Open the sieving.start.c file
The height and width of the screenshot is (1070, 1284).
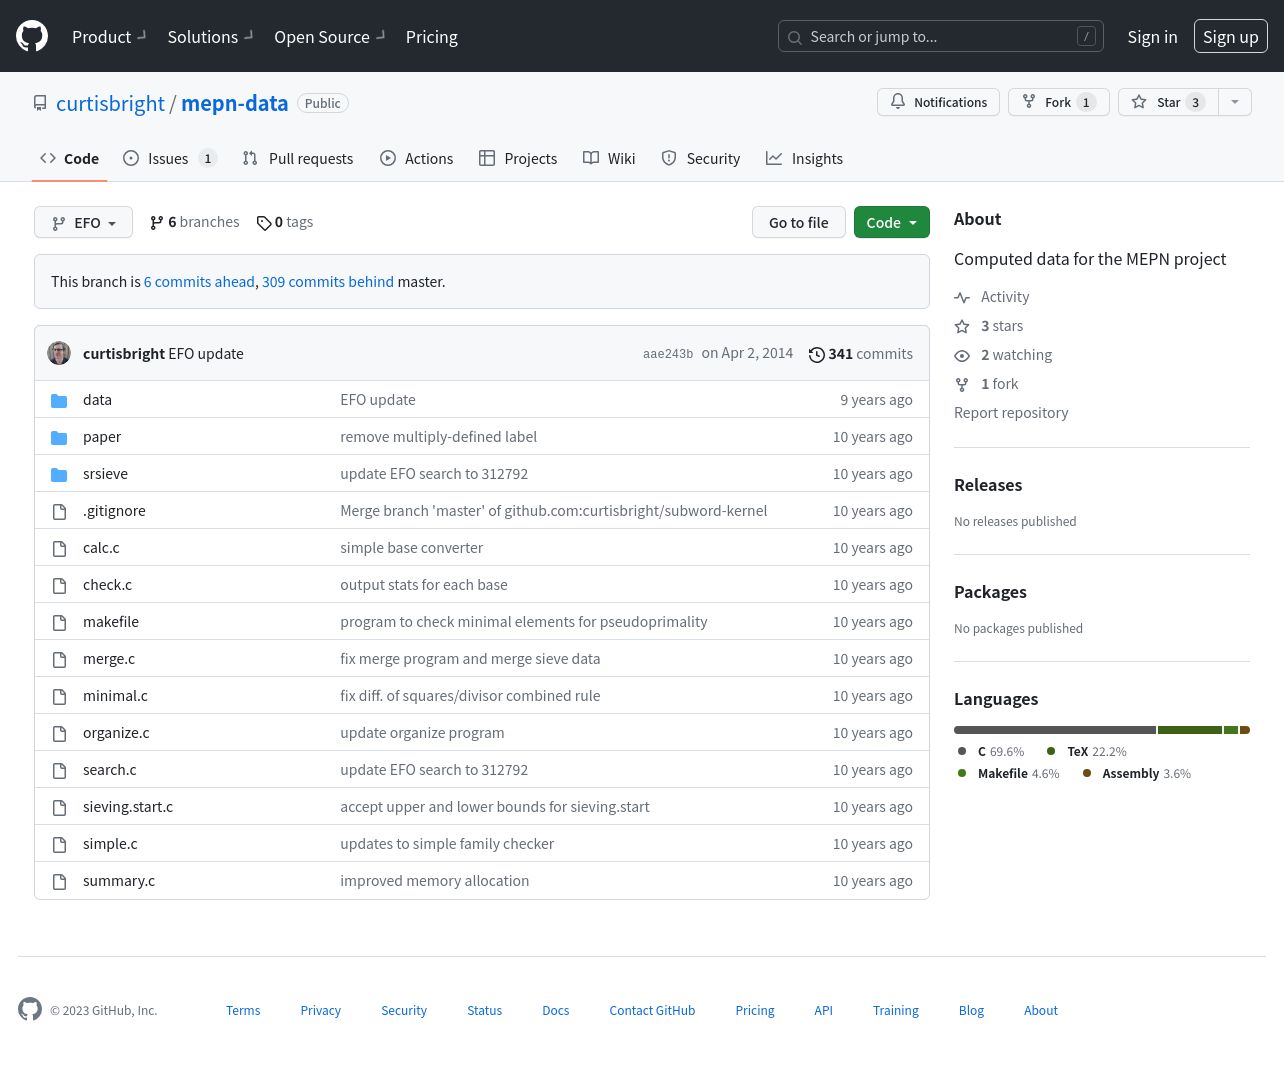tap(128, 807)
